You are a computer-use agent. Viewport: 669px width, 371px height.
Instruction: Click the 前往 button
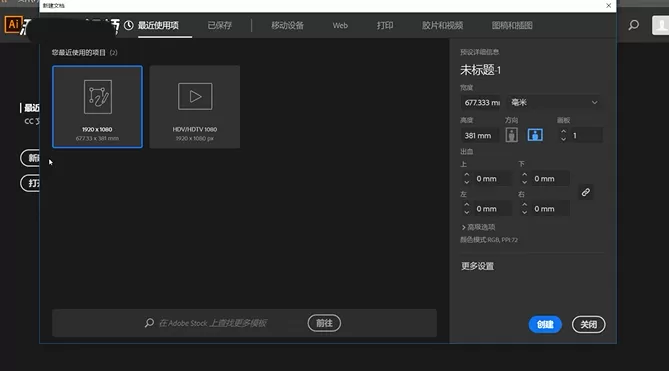[324, 323]
